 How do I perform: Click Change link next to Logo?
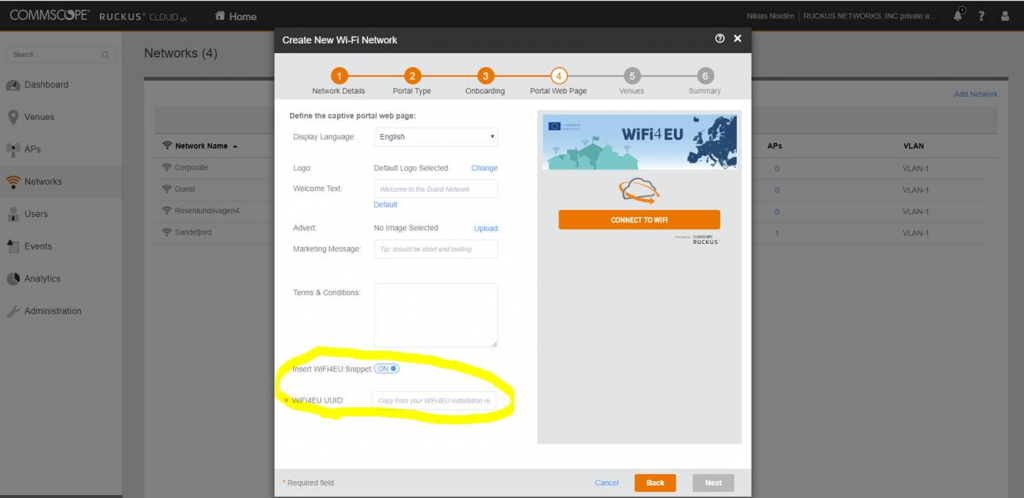(484, 168)
